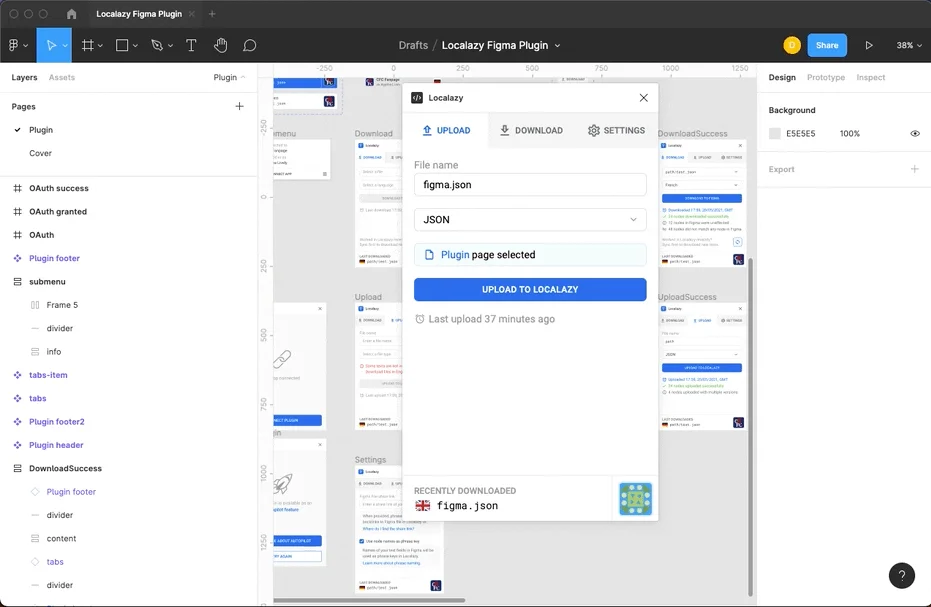Click the tabs-item component icon
The height and width of the screenshot is (607, 931).
pyautogui.click(x=17, y=375)
